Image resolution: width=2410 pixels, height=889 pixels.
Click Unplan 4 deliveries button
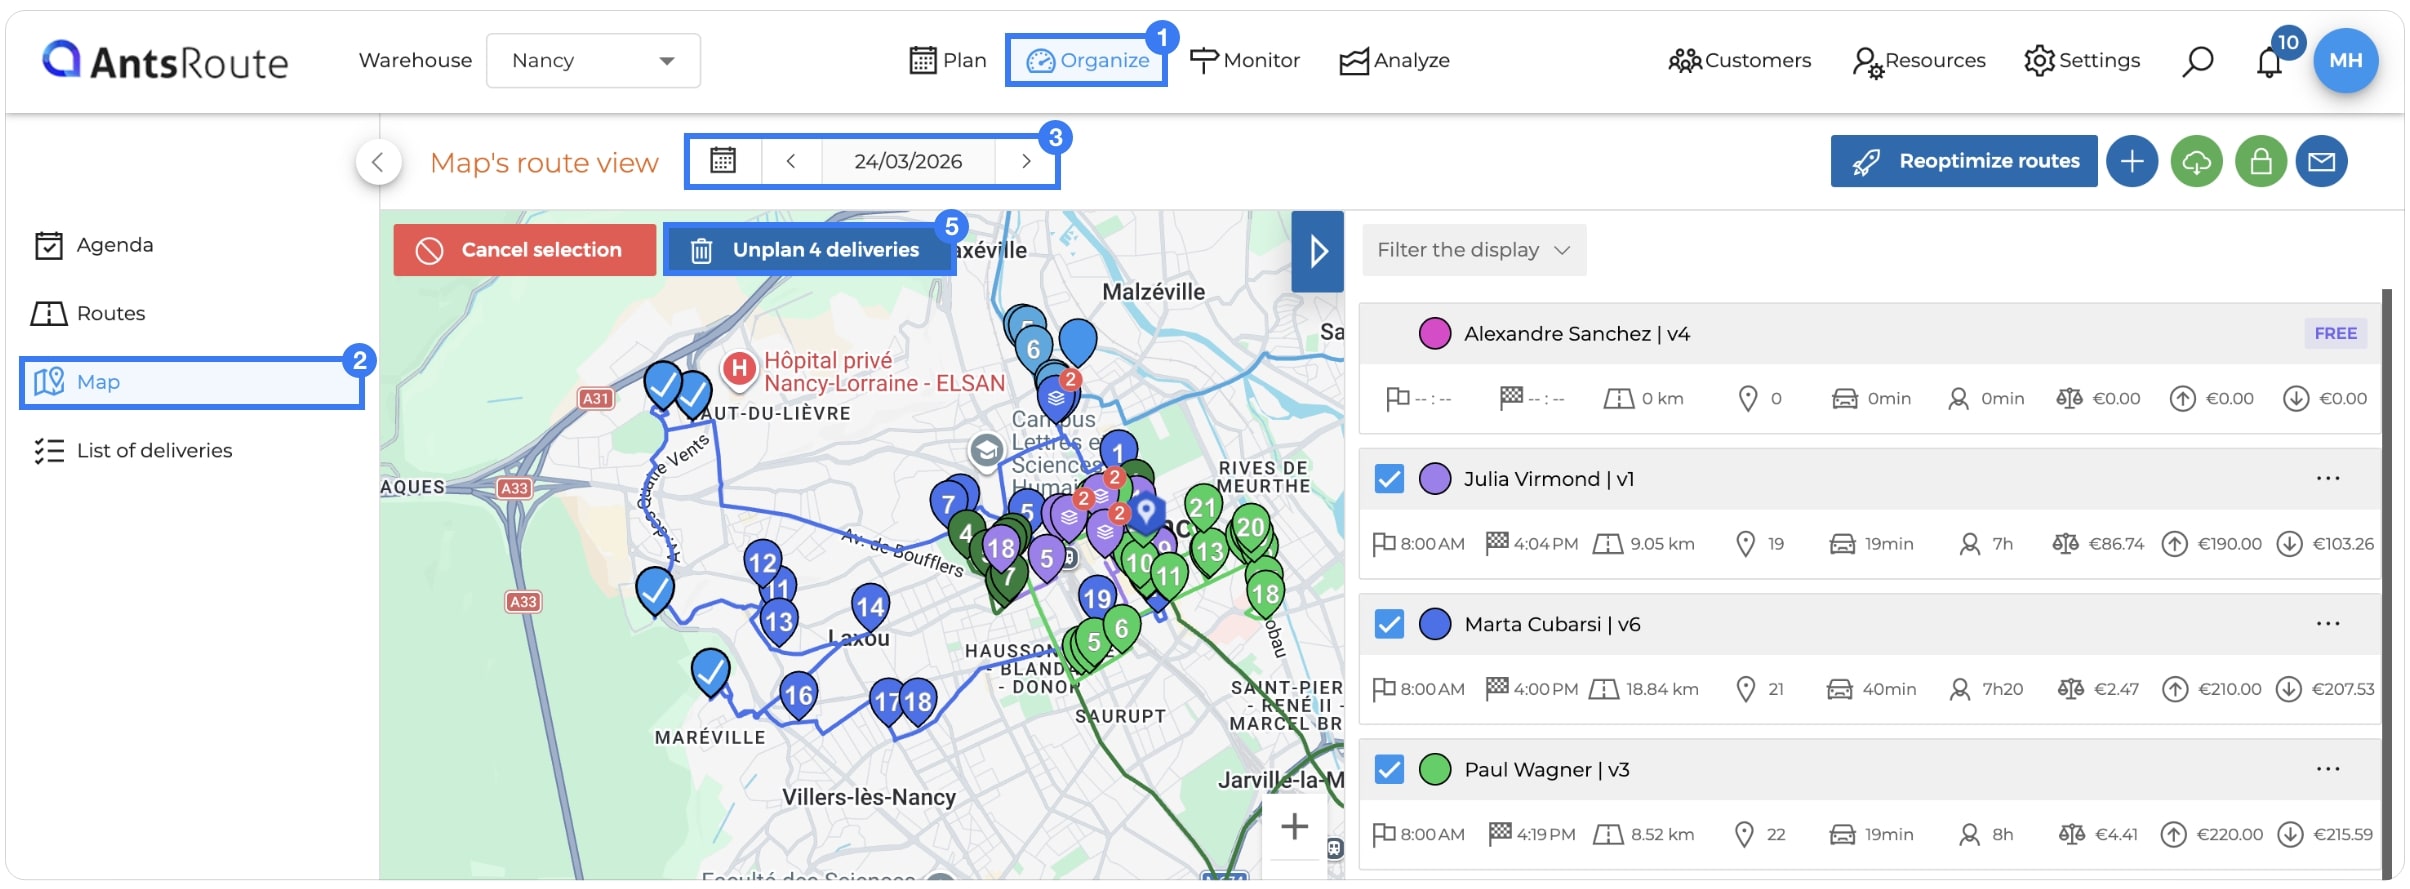click(x=808, y=250)
